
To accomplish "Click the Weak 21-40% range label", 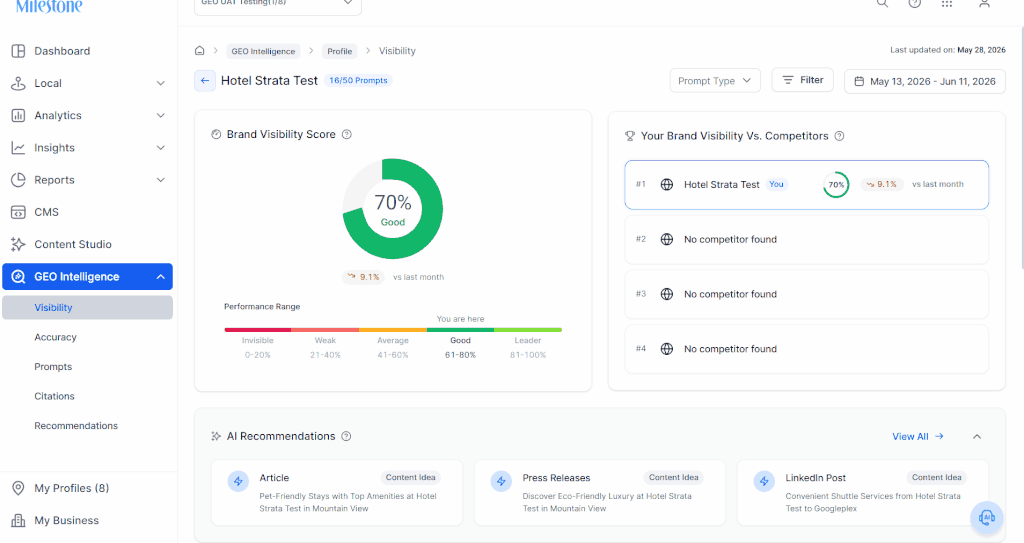I will tap(325, 347).
